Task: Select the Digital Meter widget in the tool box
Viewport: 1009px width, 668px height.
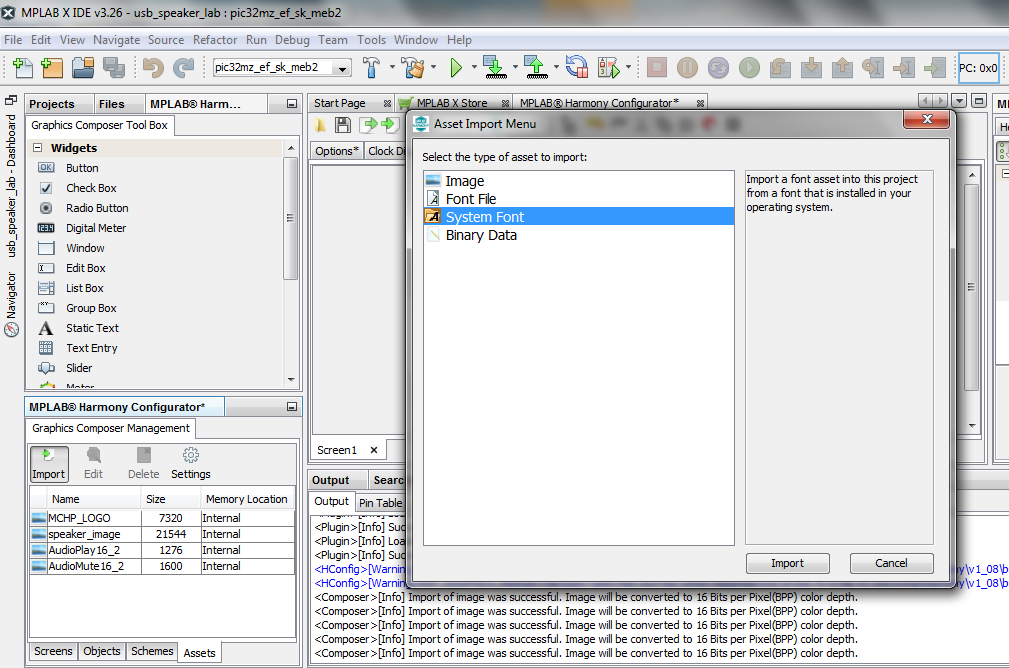Action: (96, 228)
